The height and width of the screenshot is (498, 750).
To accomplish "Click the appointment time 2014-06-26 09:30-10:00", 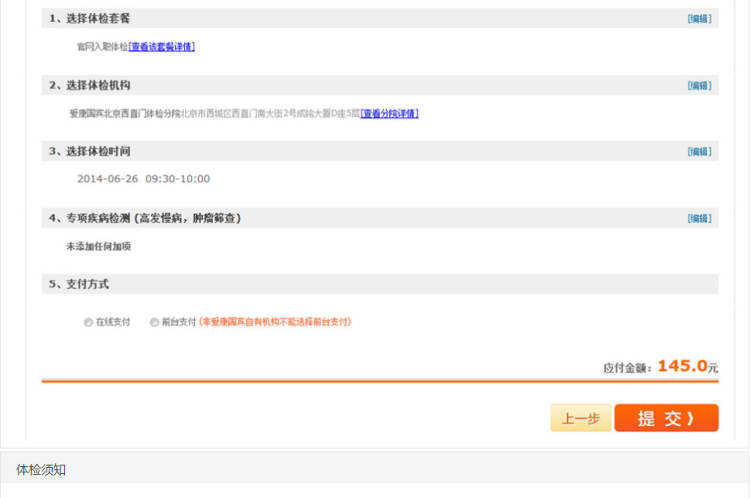I will [x=143, y=179].
